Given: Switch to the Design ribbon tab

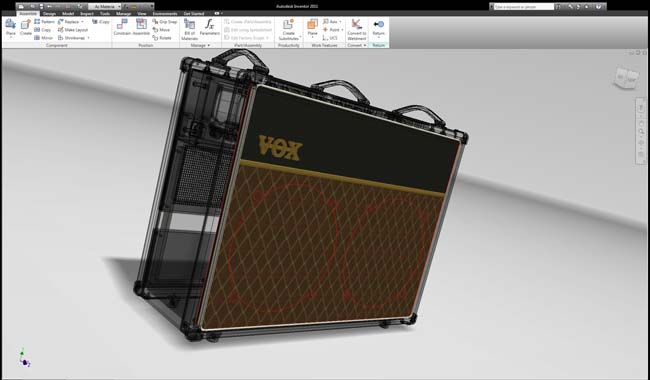Looking at the screenshot, I should [x=49, y=14].
